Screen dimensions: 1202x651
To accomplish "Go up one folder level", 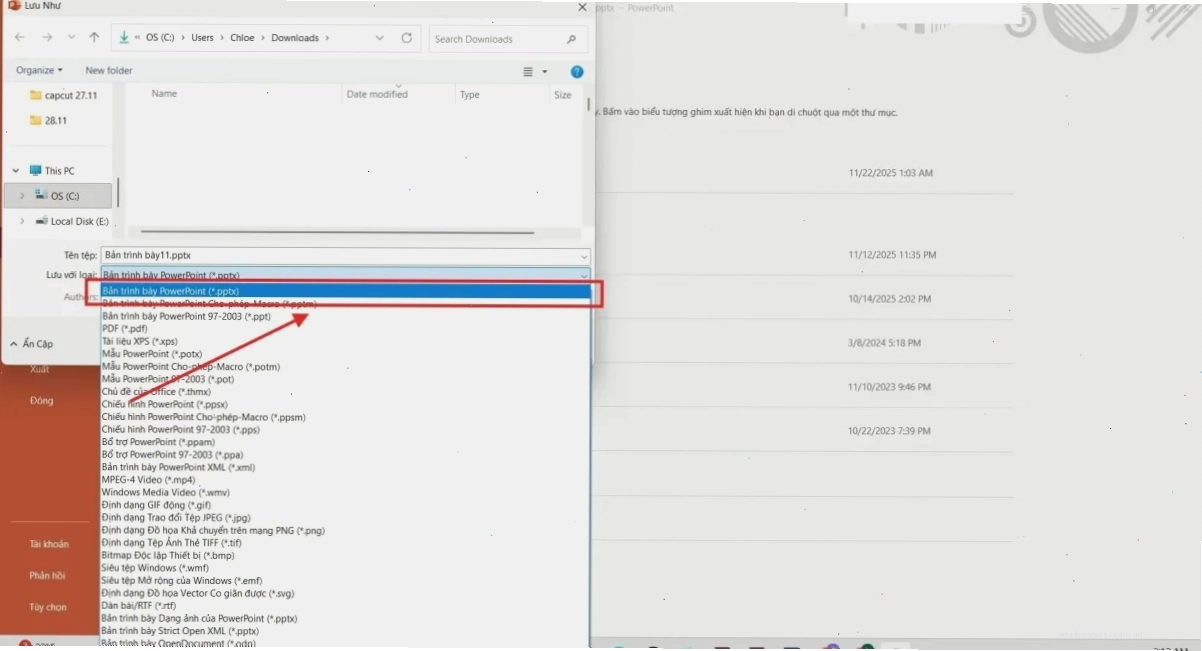I will (x=94, y=38).
